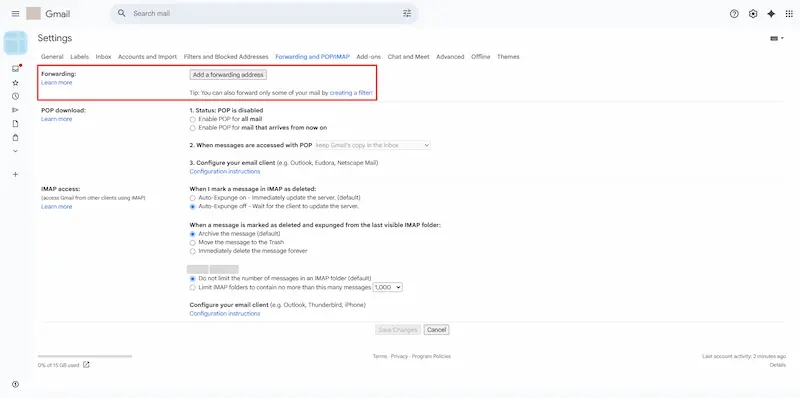The height and width of the screenshot is (398, 800).
Task: Open the clipboard-shaped sidebar icon
Action: click(15, 137)
